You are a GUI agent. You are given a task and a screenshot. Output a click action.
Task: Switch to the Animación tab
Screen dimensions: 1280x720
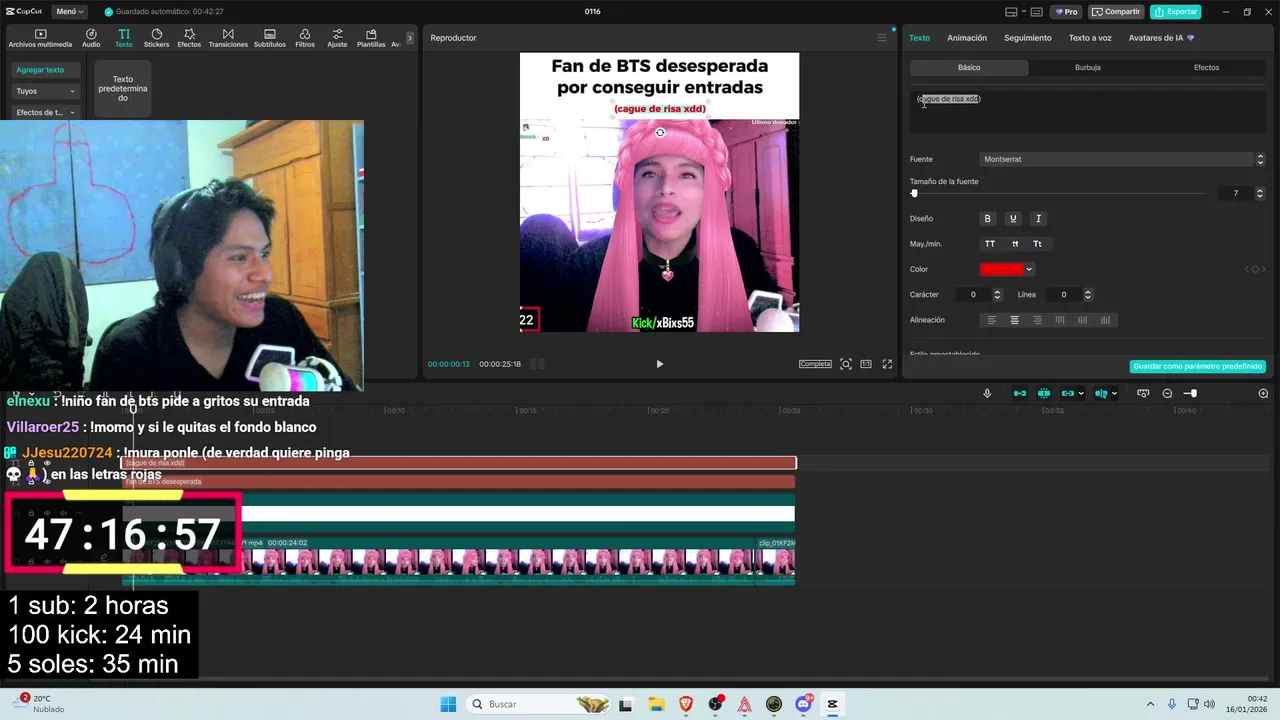(x=967, y=38)
